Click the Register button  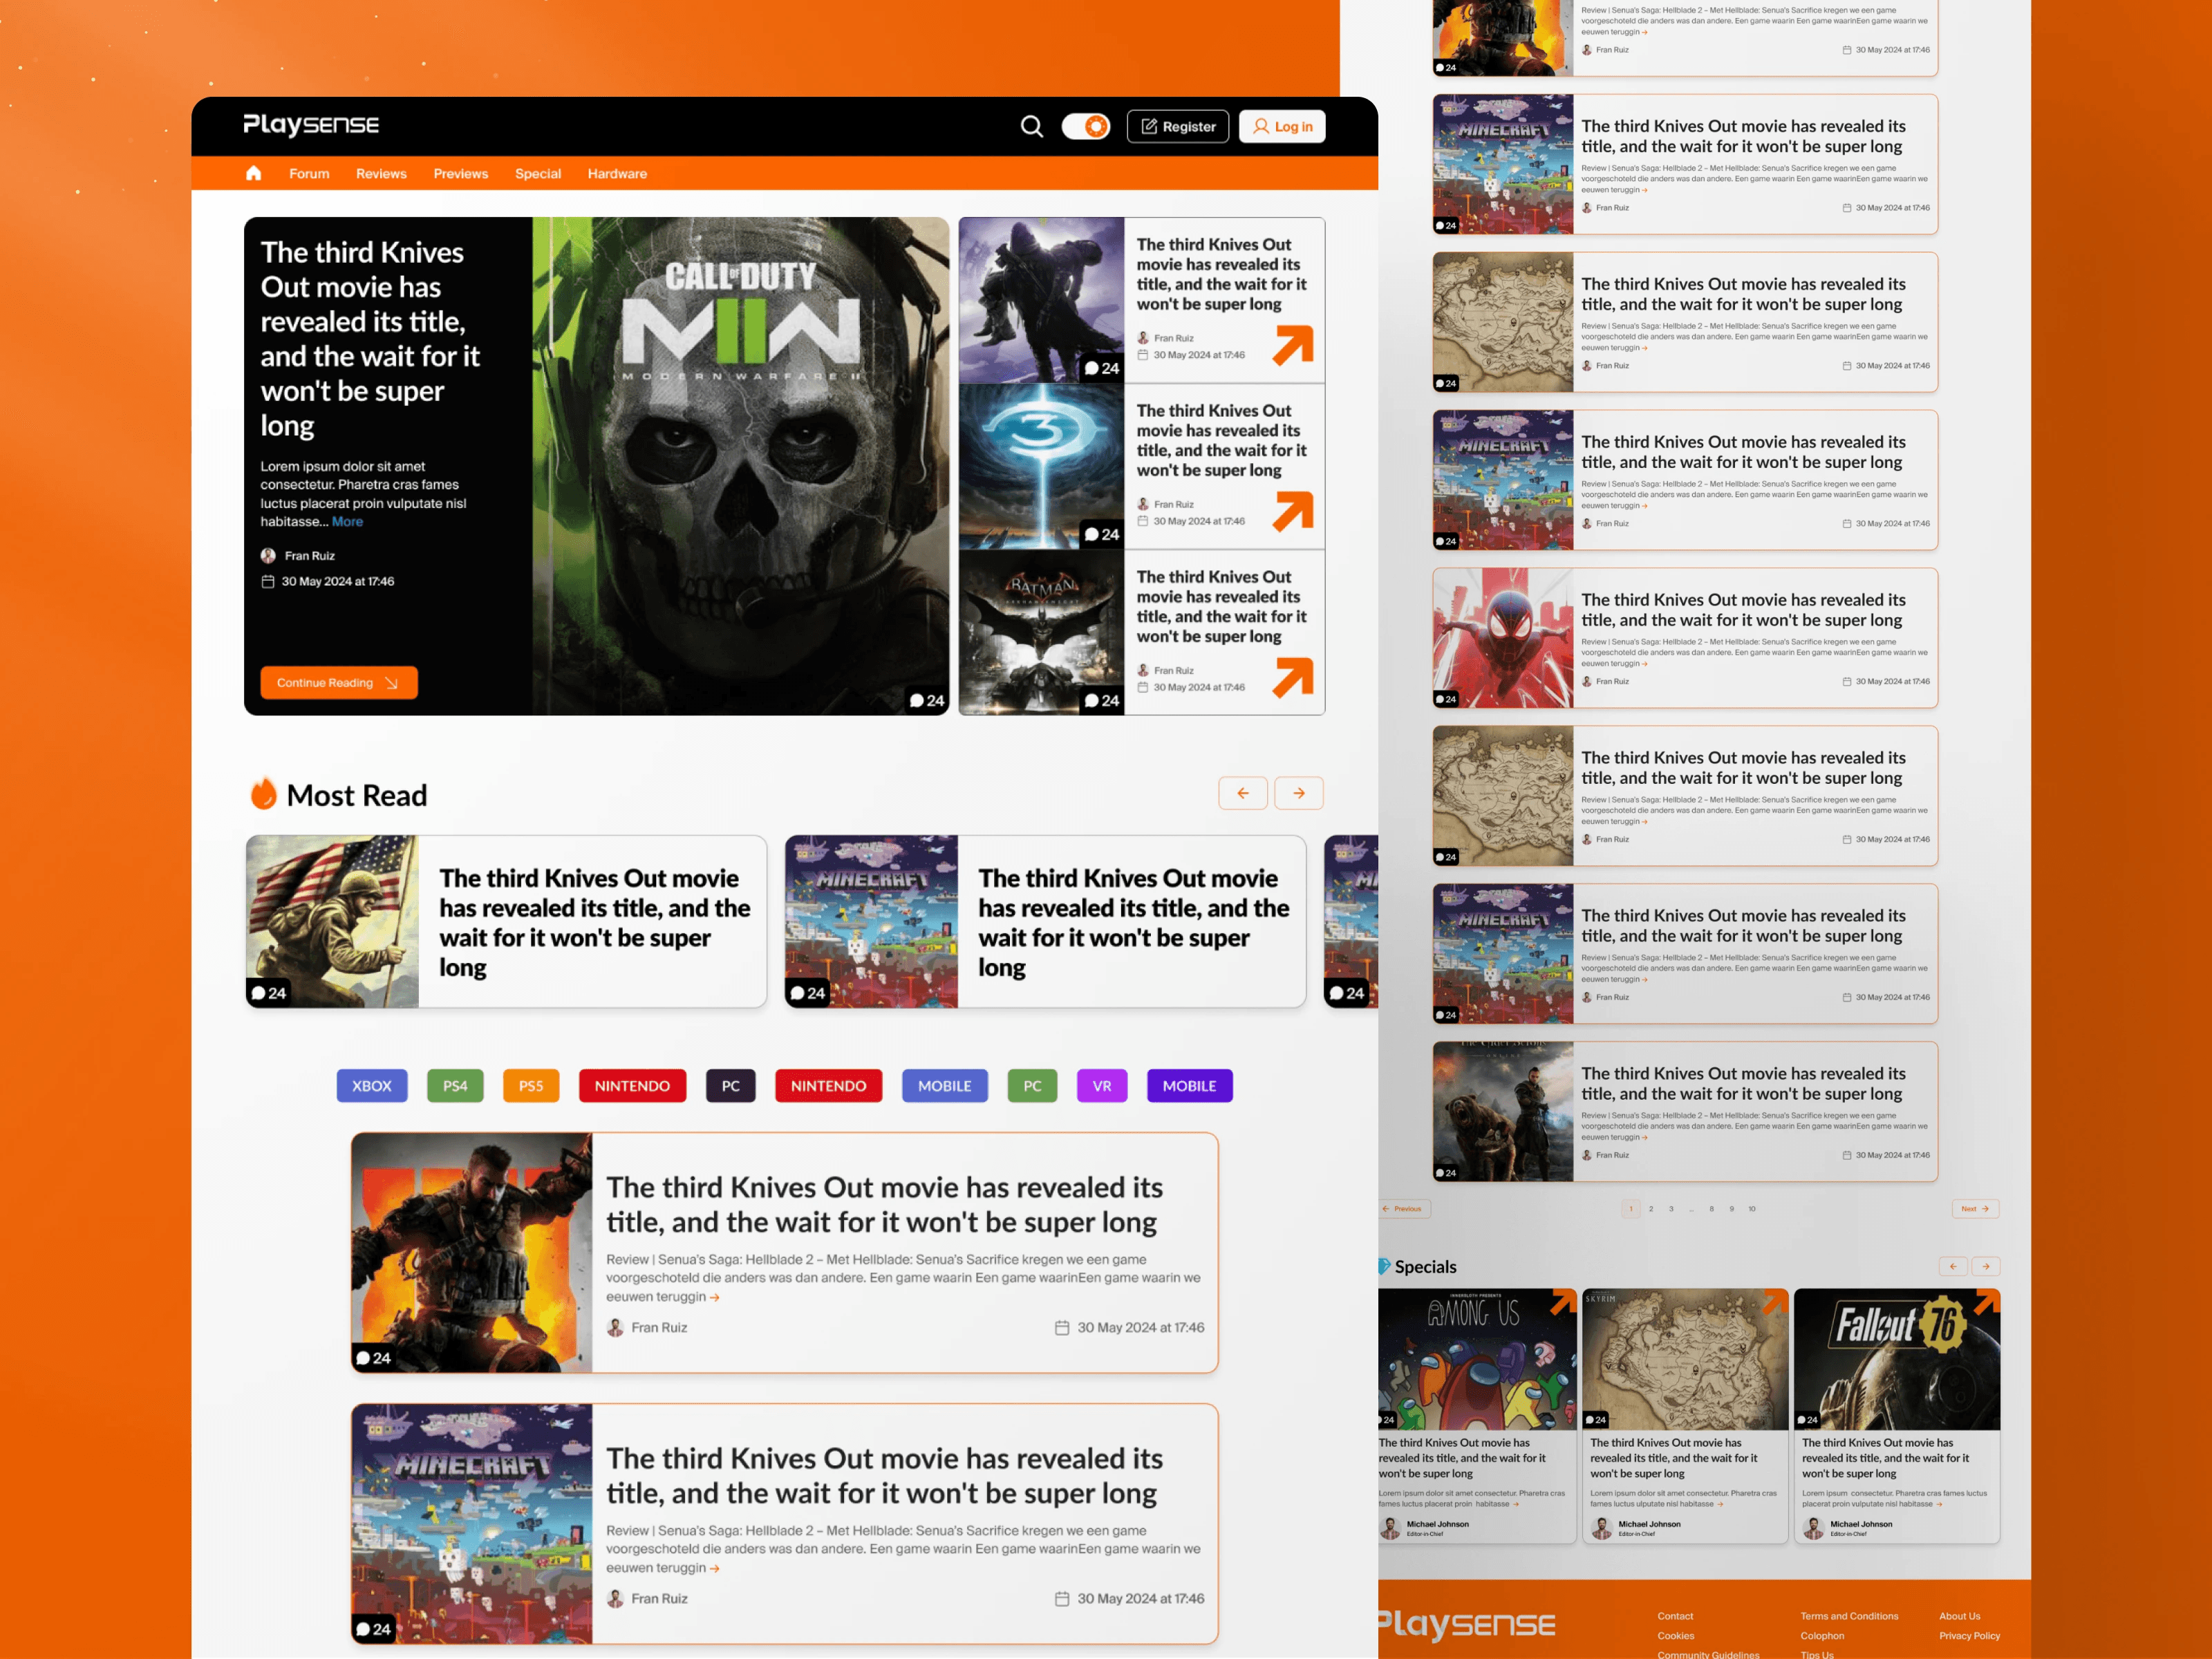pos(1177,126)
